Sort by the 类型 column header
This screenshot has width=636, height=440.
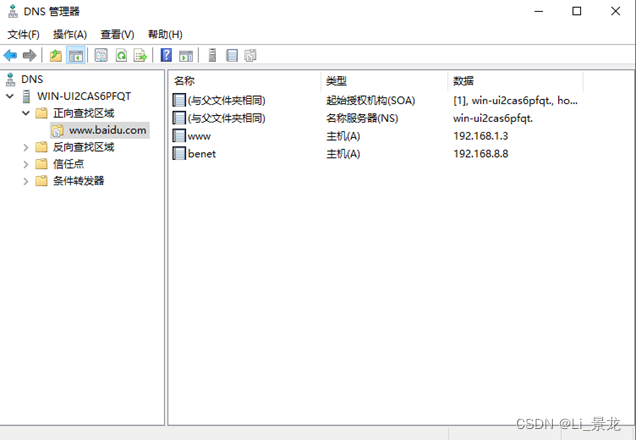[384, 81]
